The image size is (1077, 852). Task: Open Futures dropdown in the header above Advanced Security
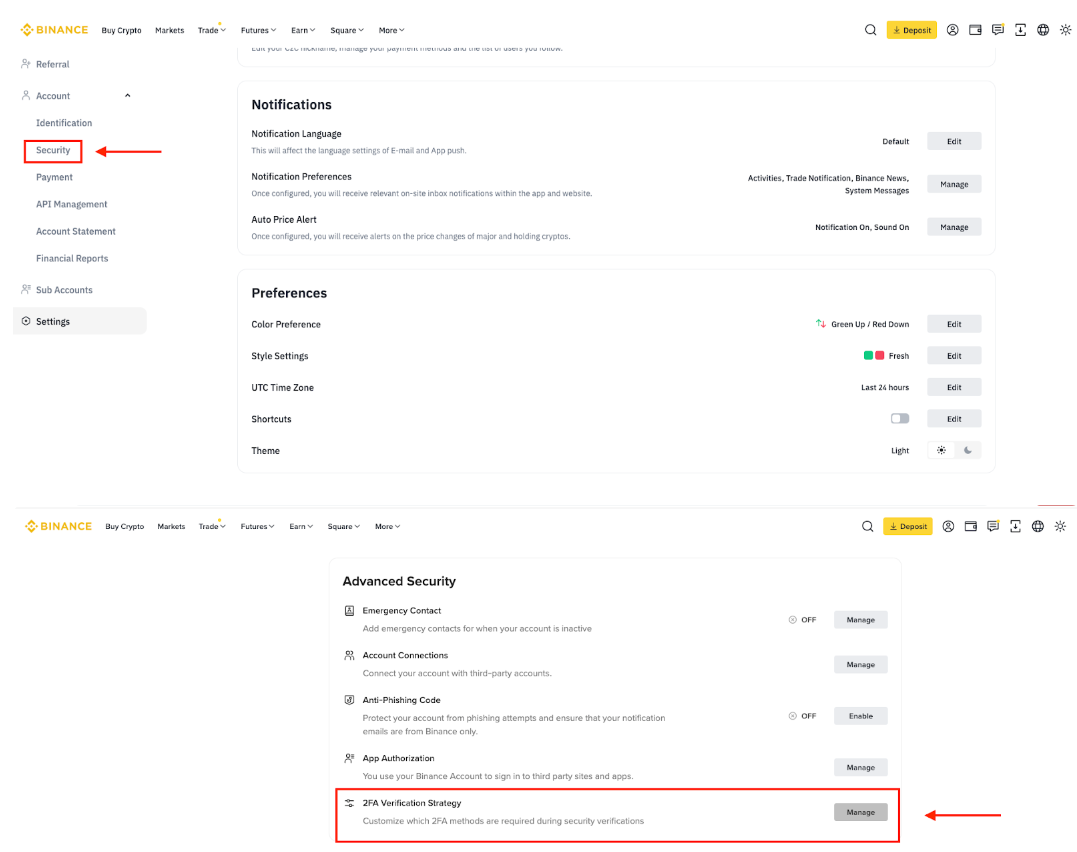coord(258,527)
